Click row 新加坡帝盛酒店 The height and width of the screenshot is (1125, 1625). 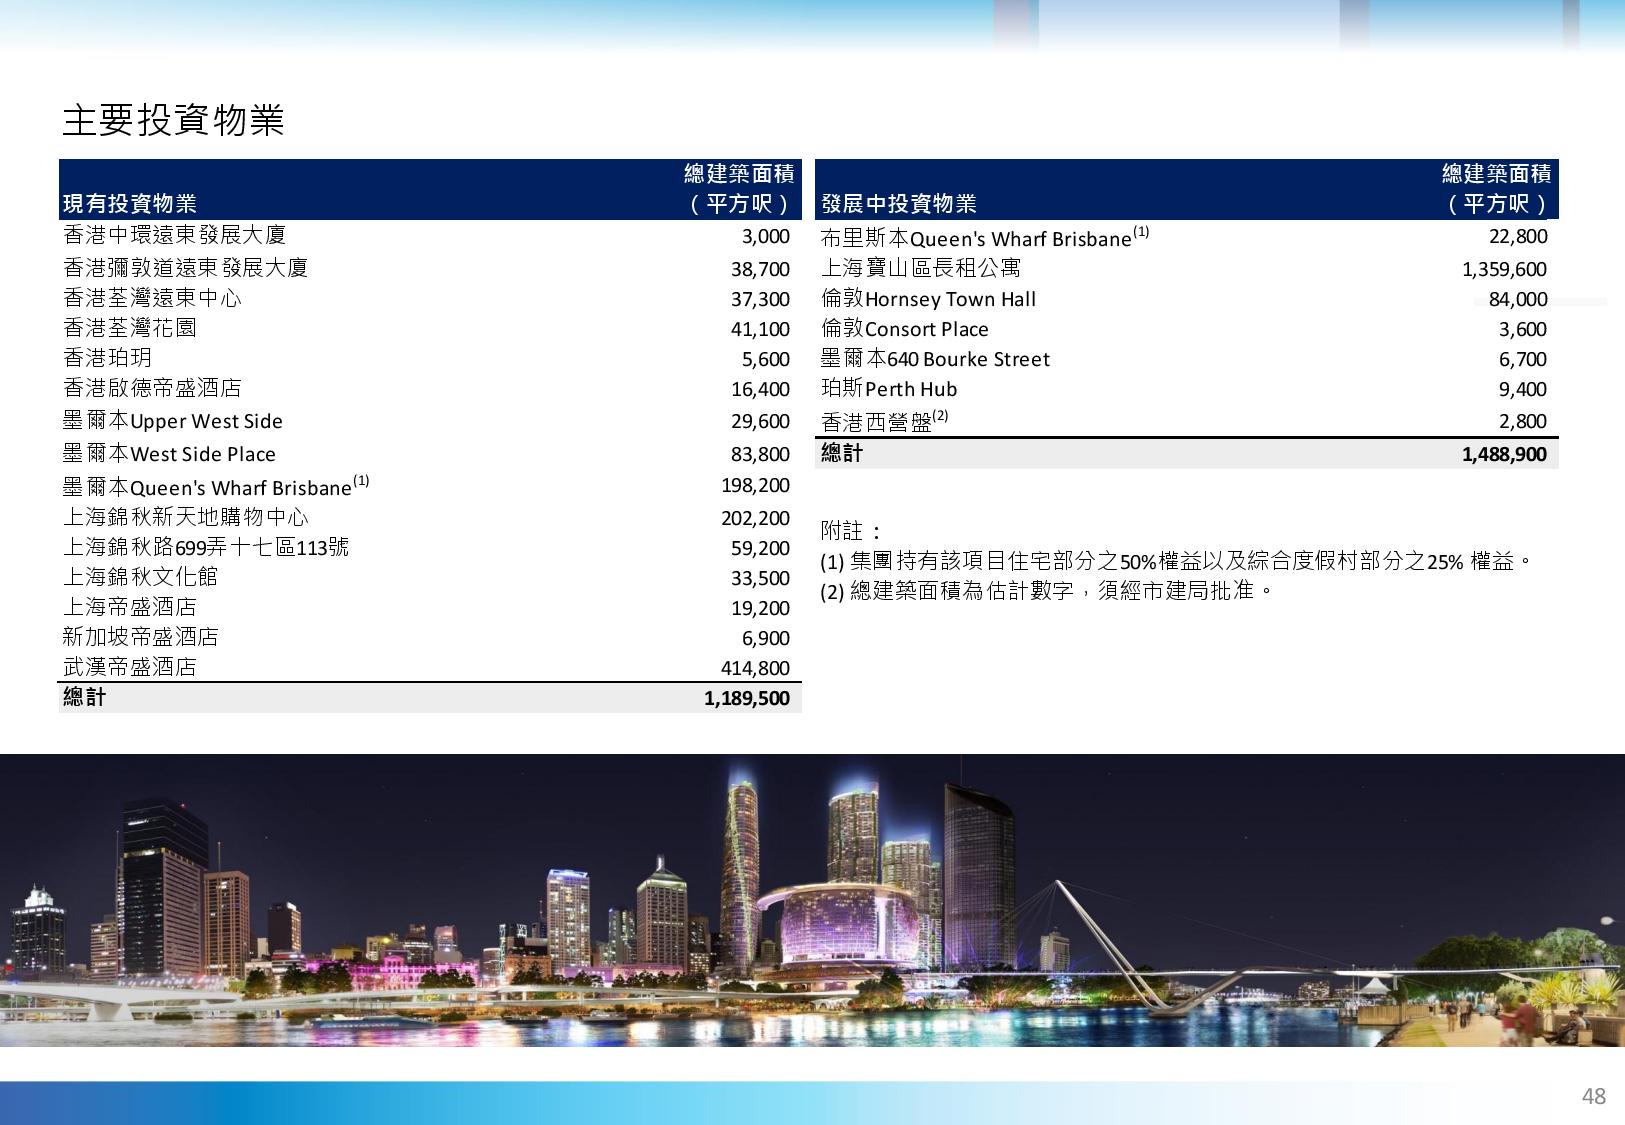pos(430,637)
